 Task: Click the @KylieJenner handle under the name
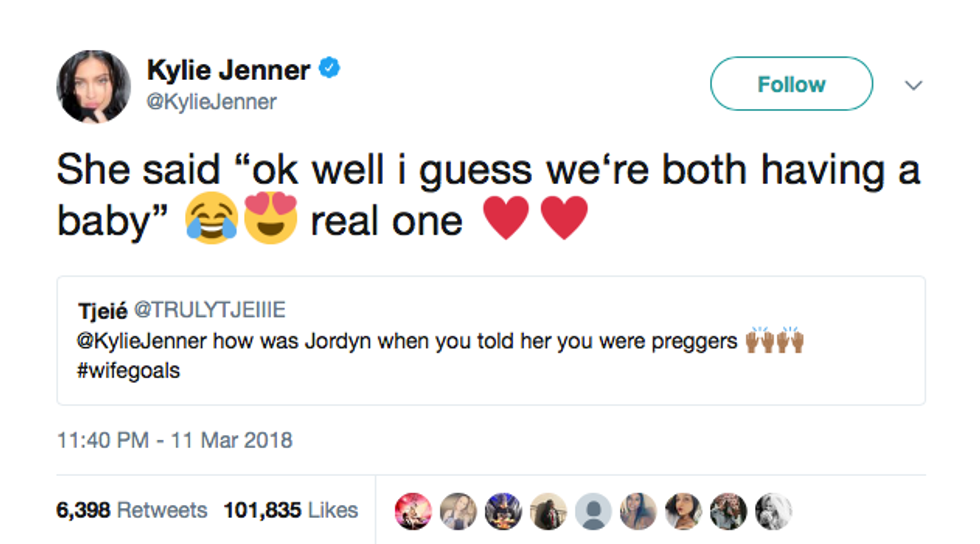tap(212, 102)
